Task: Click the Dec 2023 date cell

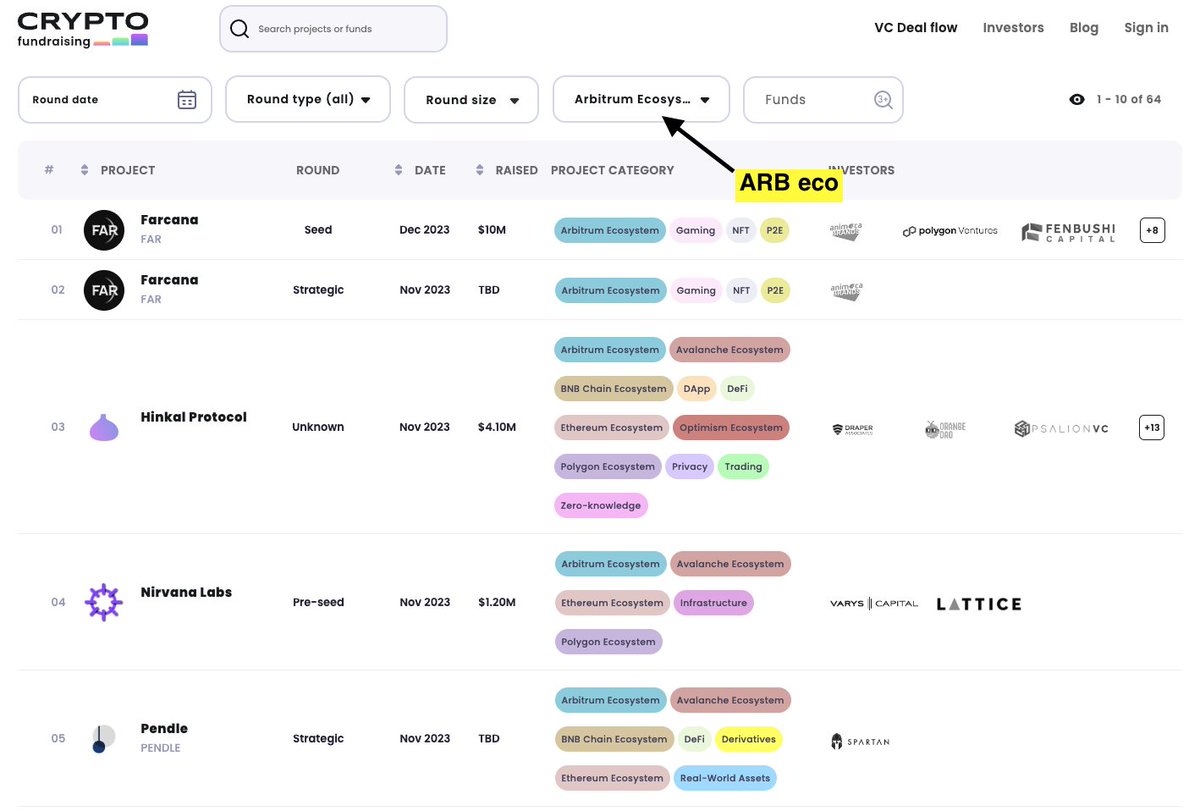Action: pyautogui.click(x=425, y=230)
